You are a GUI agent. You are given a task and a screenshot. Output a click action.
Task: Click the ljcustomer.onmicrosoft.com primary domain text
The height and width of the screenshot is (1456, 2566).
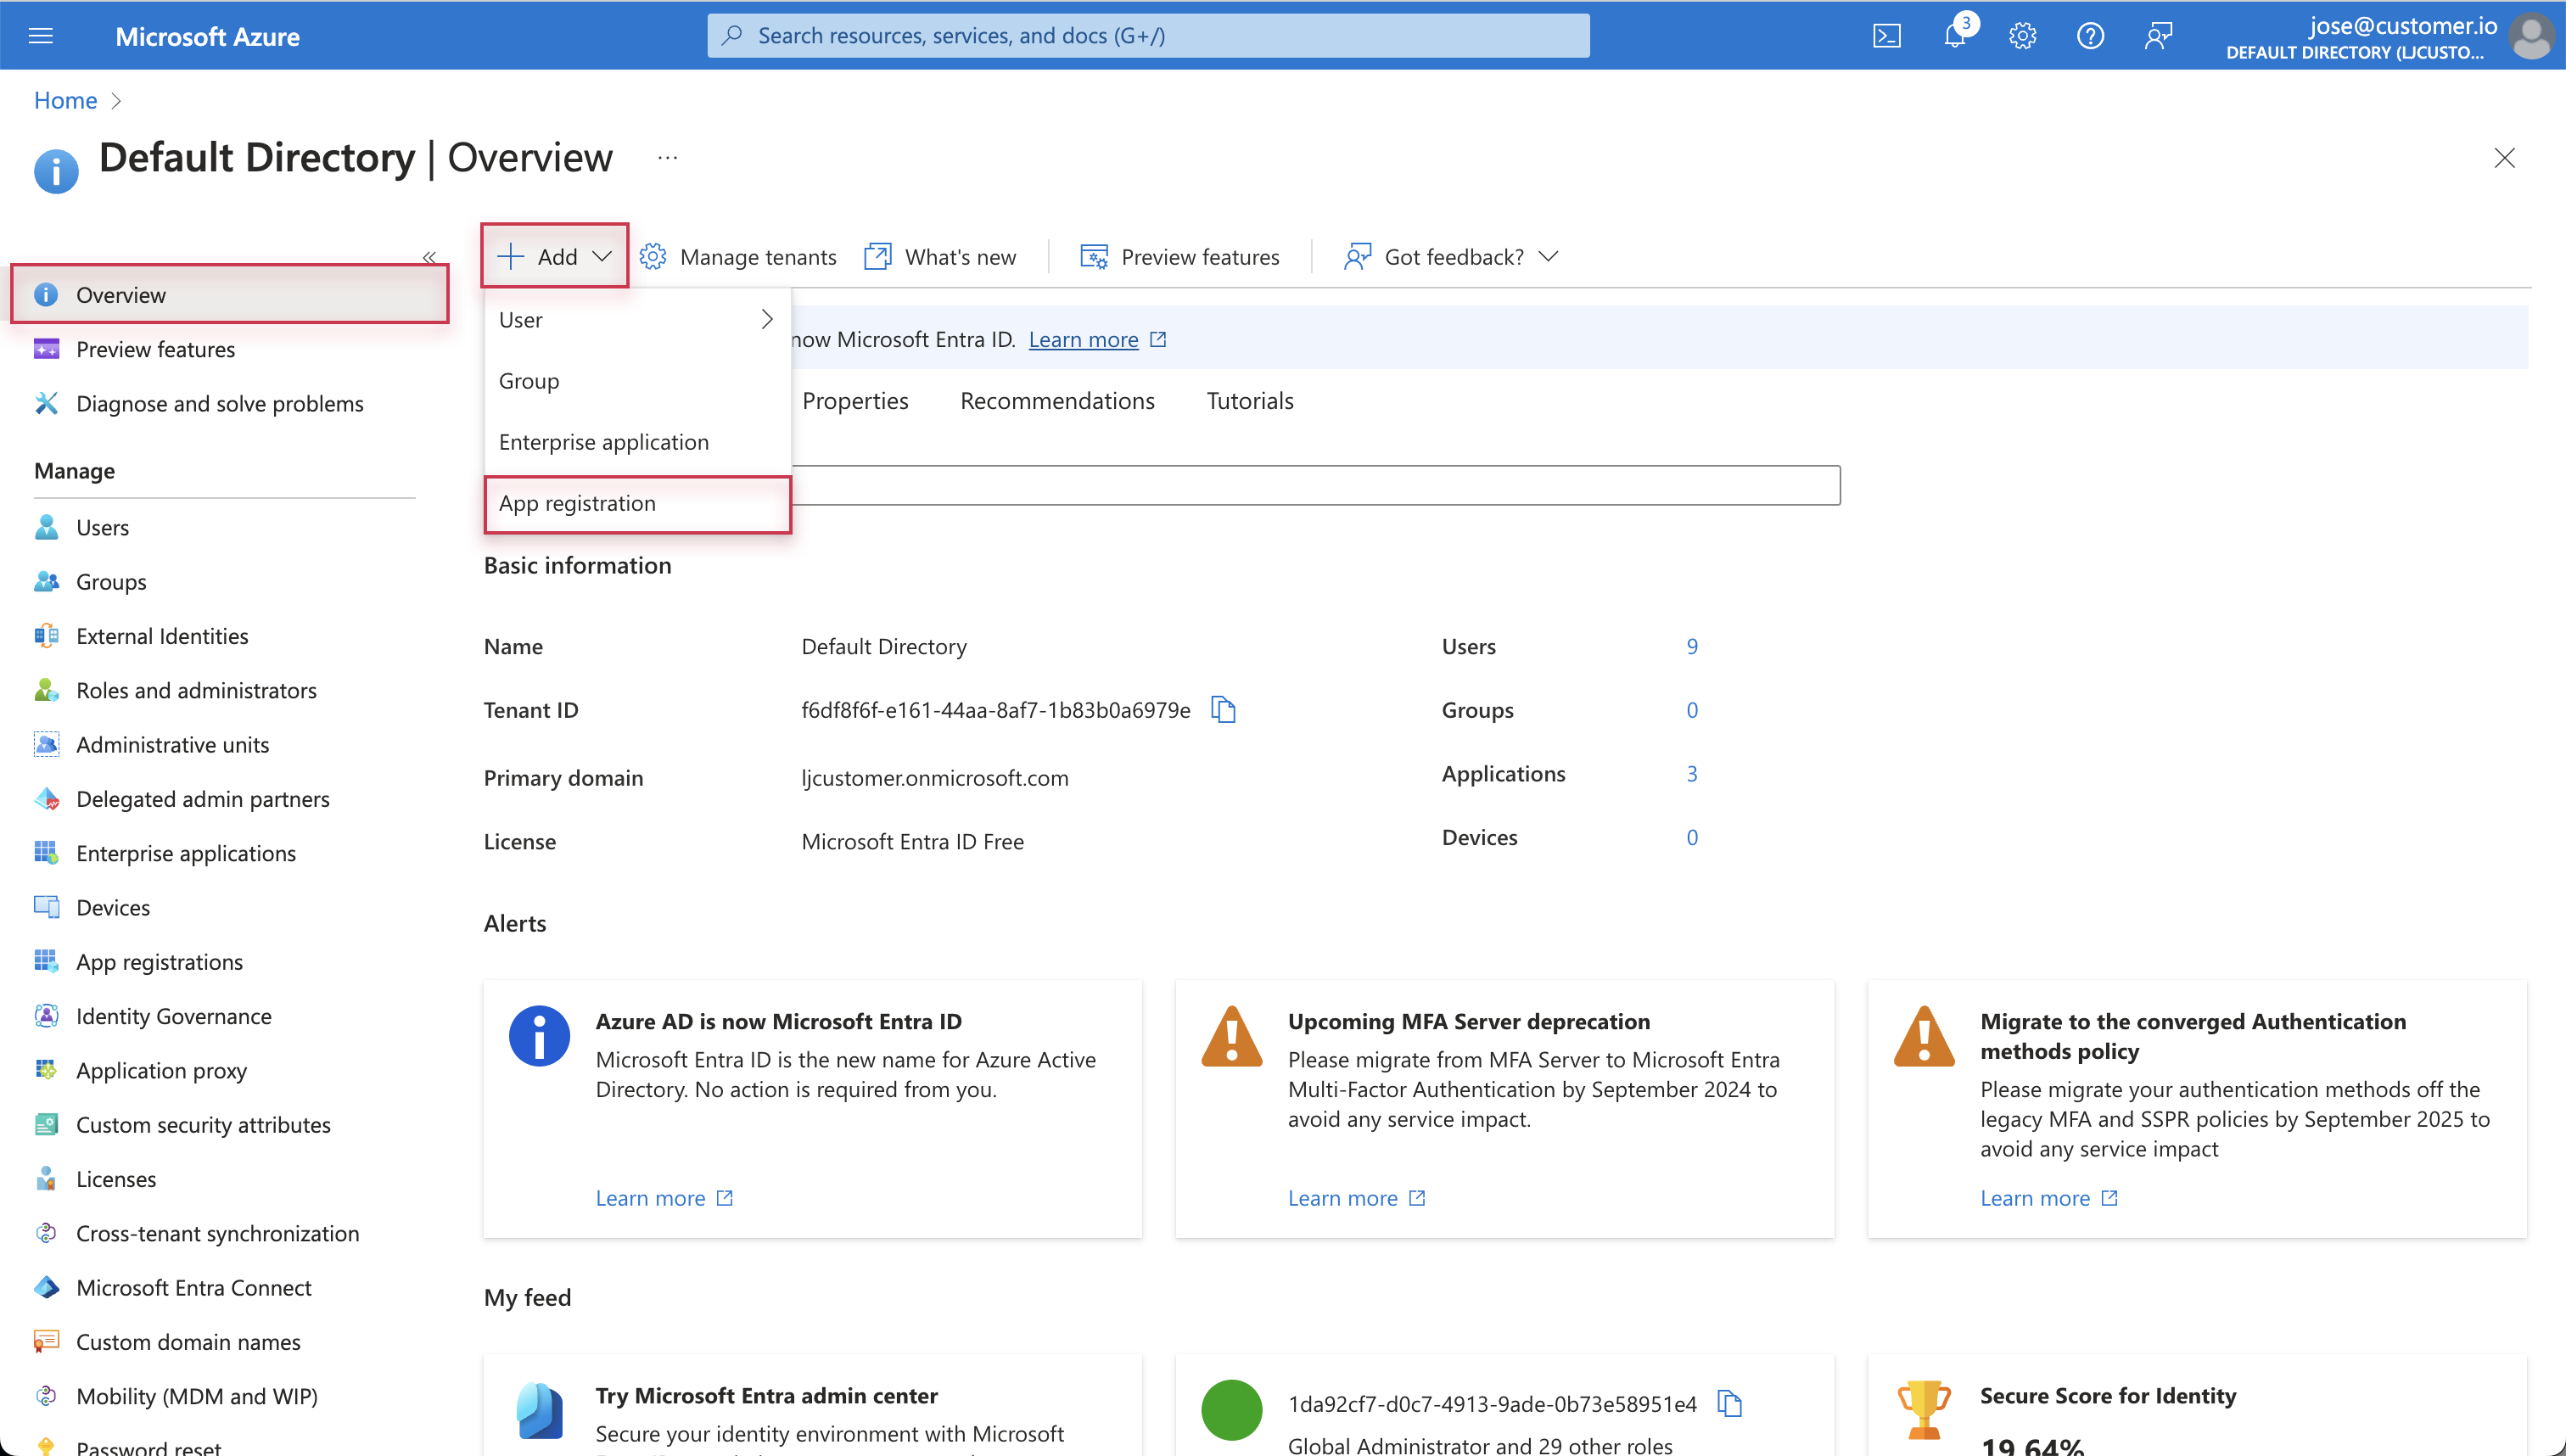934,777
